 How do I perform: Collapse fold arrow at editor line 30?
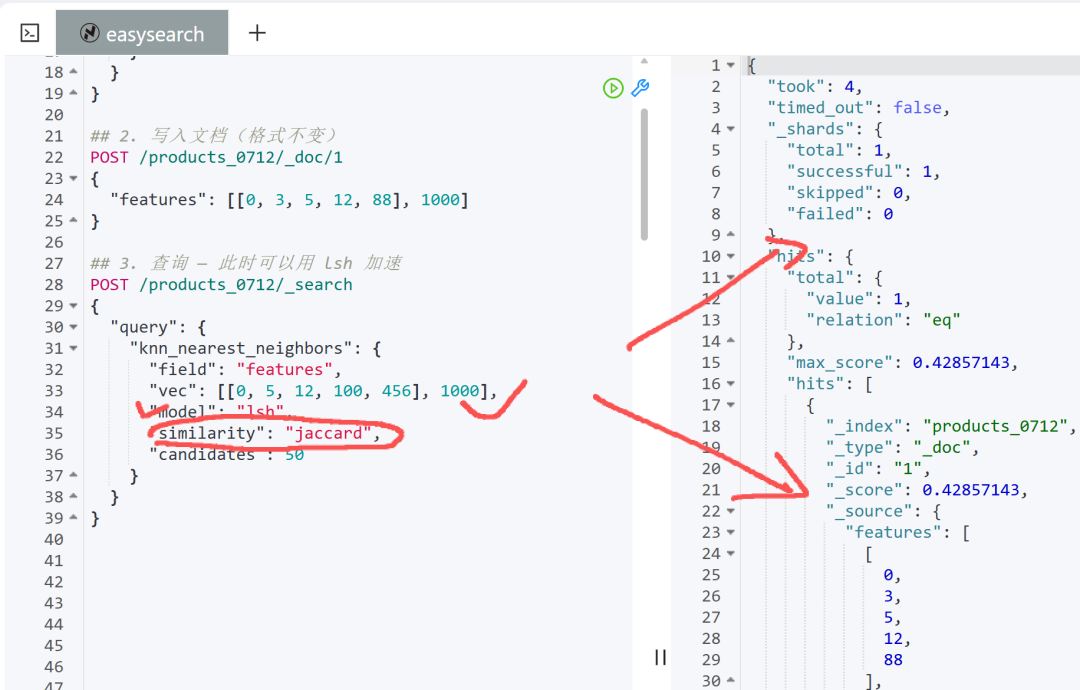74,327
